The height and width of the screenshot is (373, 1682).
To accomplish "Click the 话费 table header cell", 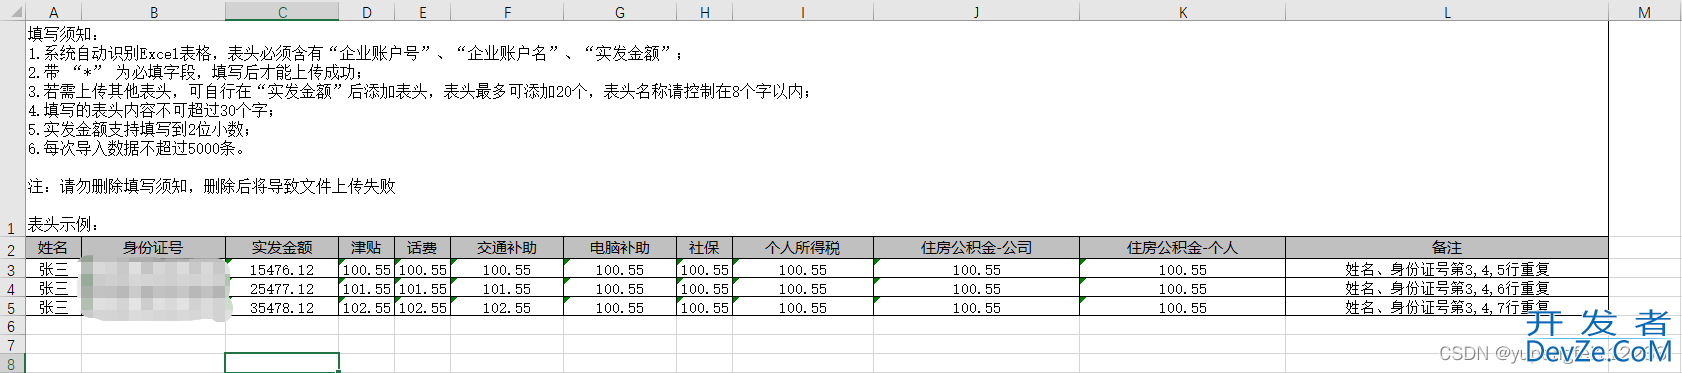I will point(423,248).
